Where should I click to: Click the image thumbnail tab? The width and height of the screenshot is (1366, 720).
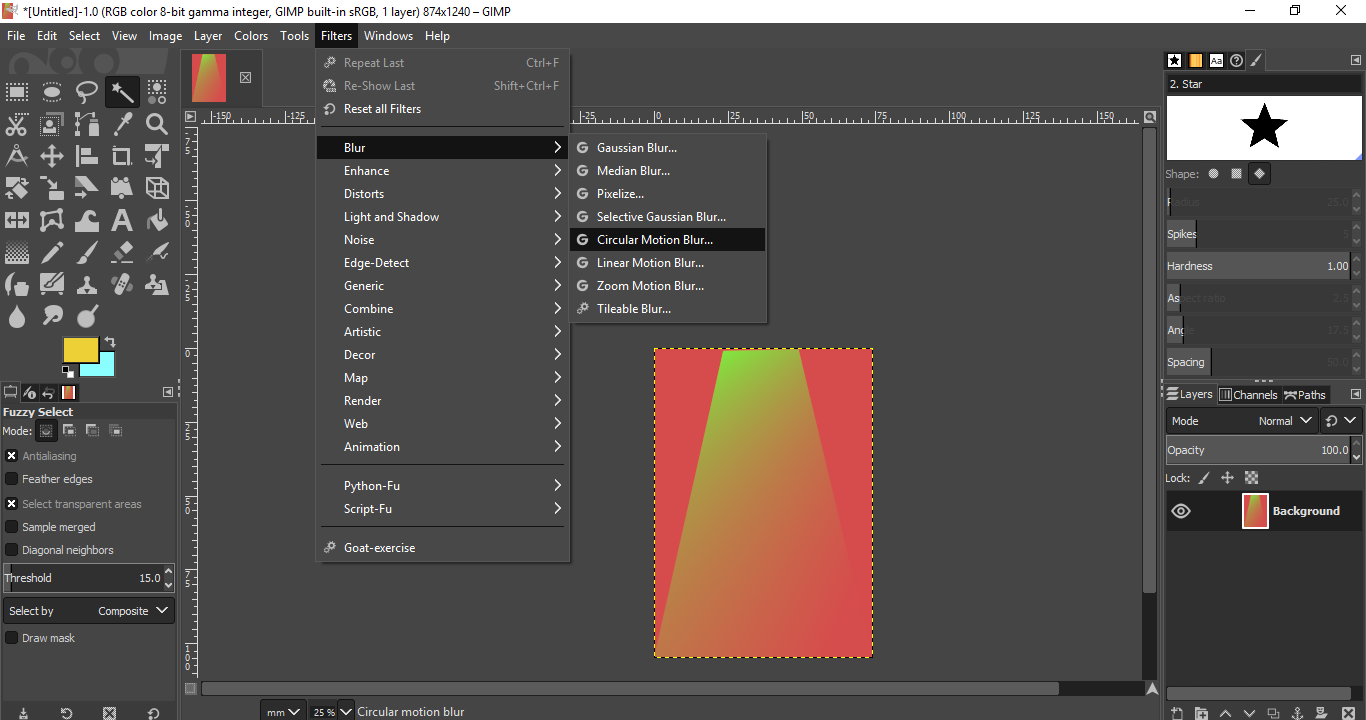[x=209, y=77]
